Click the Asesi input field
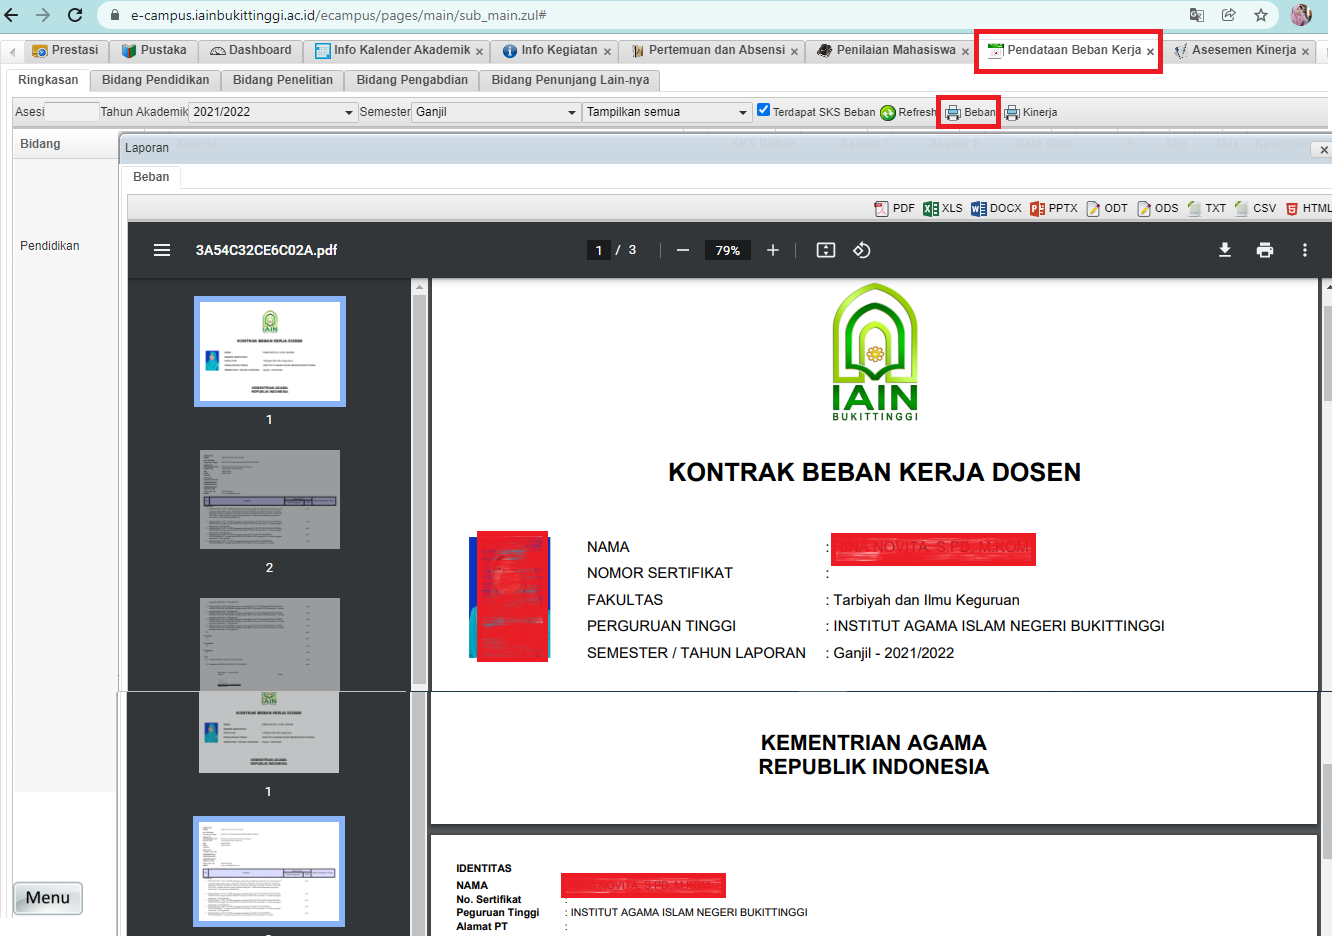Screen dimensions: 1332x936 (x=72, y=112)
